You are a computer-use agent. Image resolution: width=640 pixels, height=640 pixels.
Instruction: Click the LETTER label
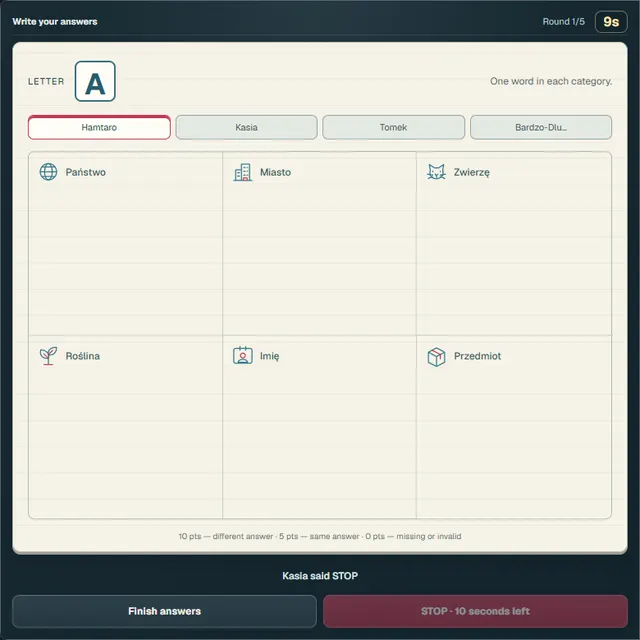tap(46, 81)
